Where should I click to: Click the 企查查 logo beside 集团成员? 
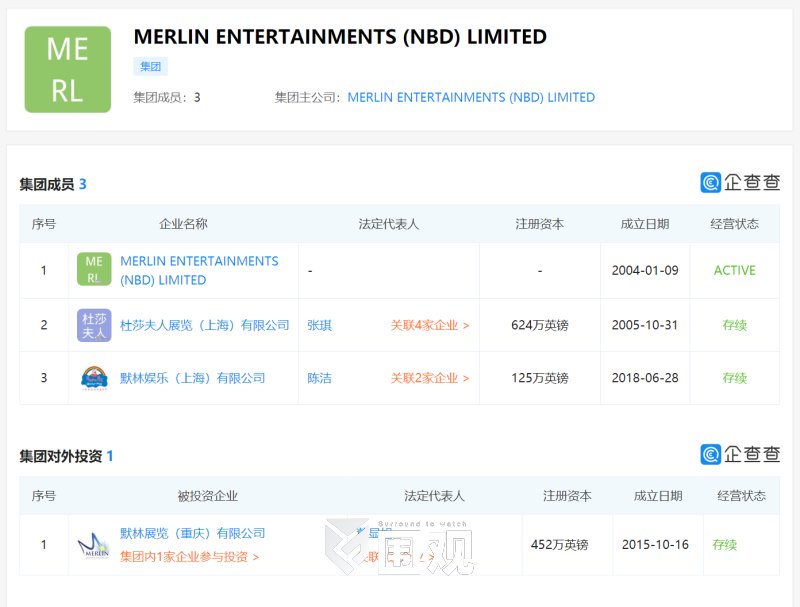click(x=740, y=182)
